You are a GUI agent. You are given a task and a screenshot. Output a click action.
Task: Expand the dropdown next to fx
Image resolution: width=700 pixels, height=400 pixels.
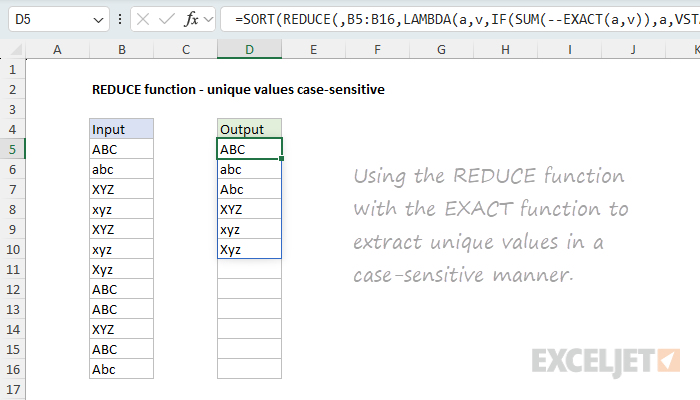(208, 19)
